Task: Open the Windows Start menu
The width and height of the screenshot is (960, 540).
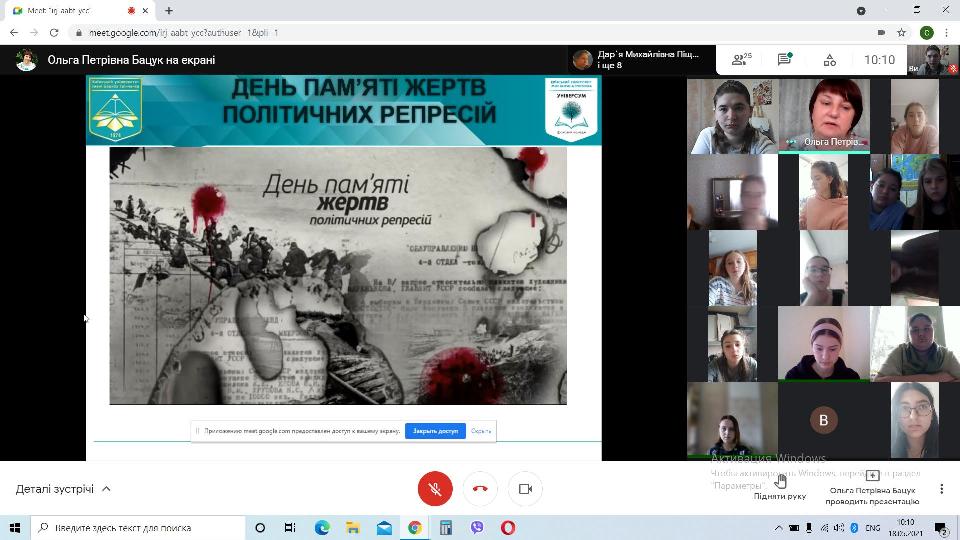Action: (x=15, y=528)
